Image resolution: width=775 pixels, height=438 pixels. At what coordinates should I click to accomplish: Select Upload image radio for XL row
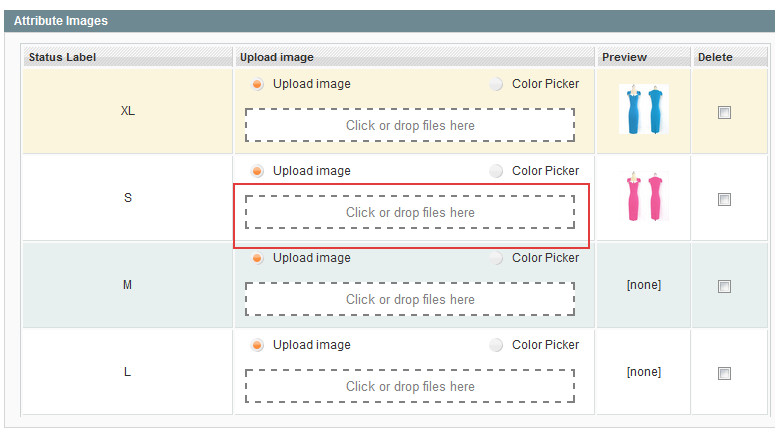click(257, 84)
